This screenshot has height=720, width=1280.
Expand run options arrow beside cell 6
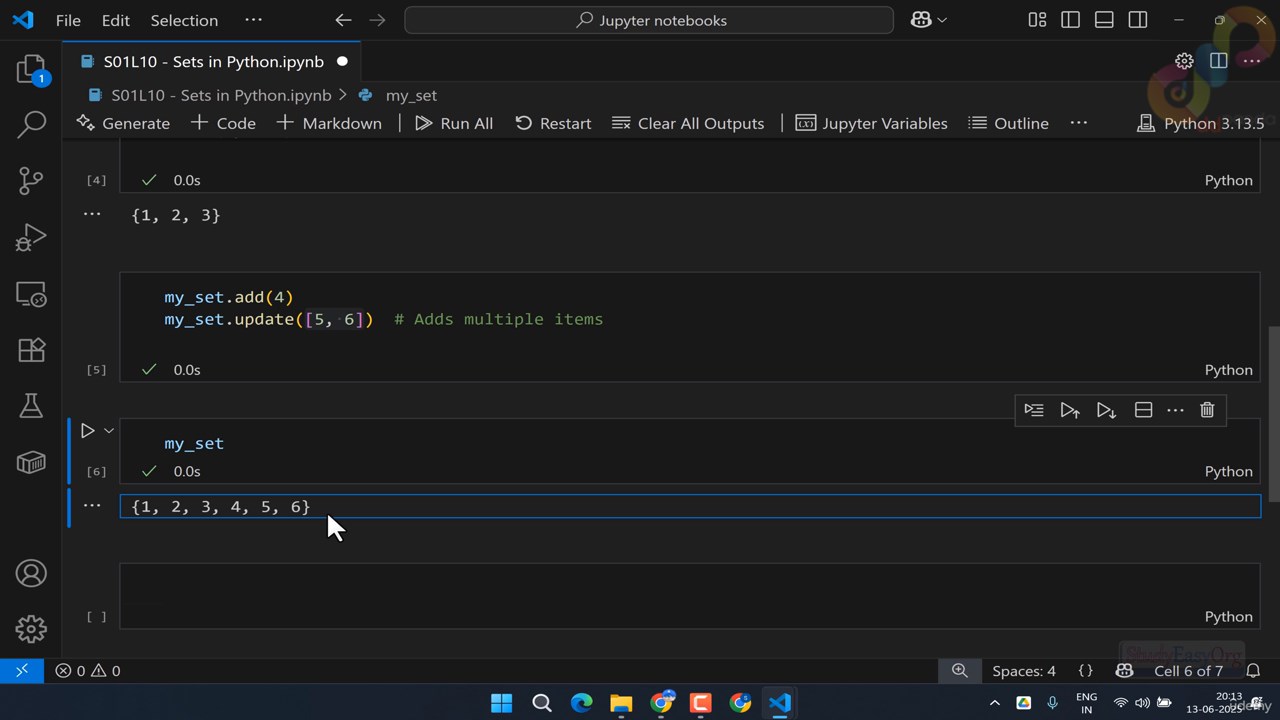point(109,431)
